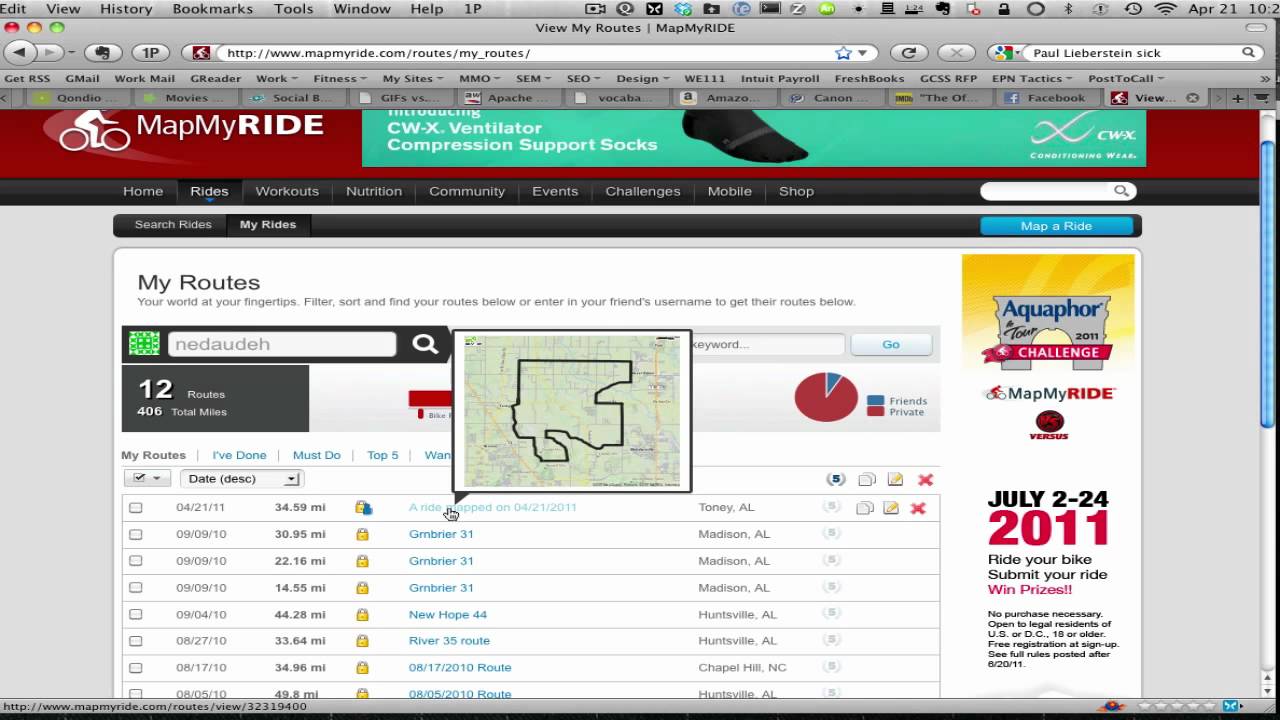Open the SEM bookmarks folder dropdown
This screenshot has width=1280, height=720.
pos(534,78)
